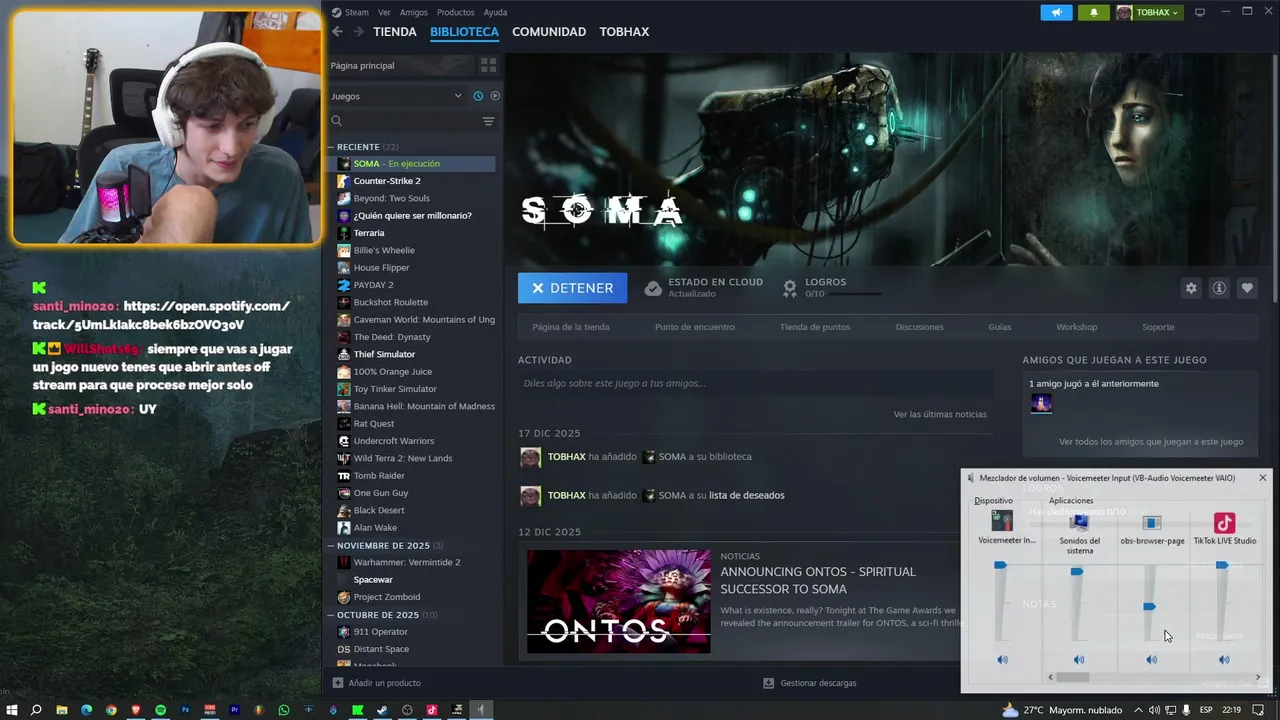Open Spotify from the taskbar
This screenshot has width=1280, height=720.
pyautogui.click(x=160, y=710)
